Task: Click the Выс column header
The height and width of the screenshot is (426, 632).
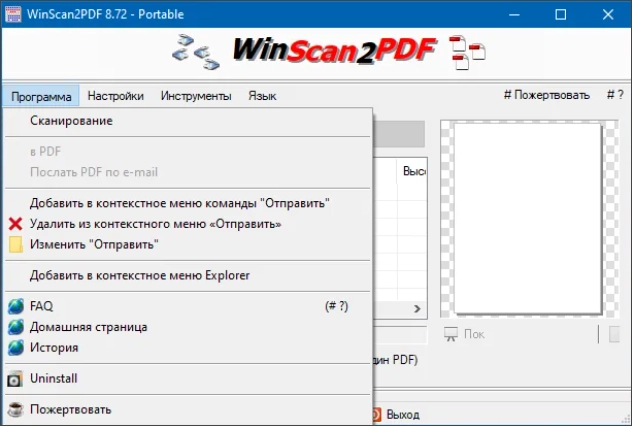Action: click(x=414, y=171)
